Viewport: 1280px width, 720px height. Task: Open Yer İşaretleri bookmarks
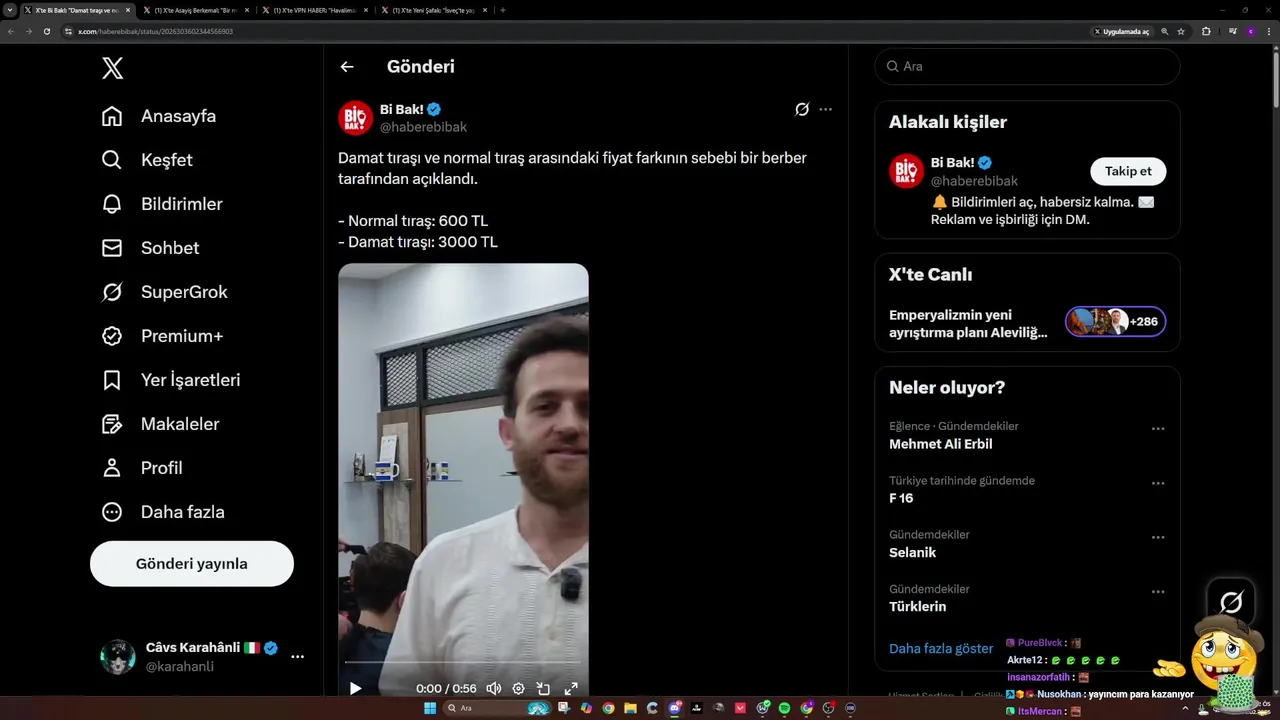pos(171,380)
